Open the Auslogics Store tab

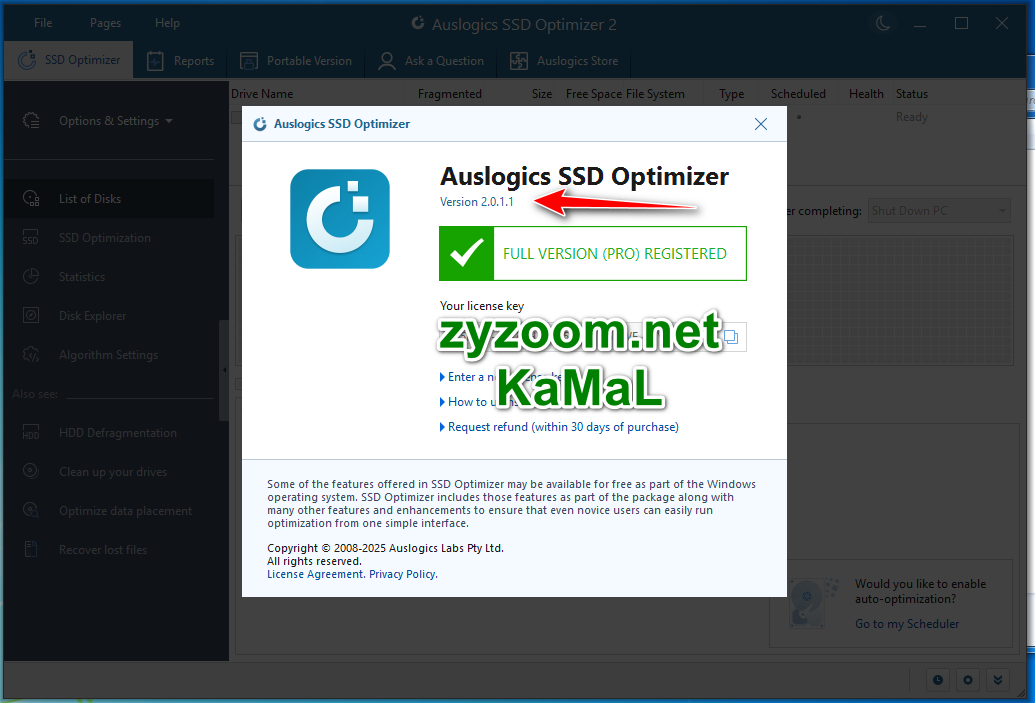(x=564, y=61)
